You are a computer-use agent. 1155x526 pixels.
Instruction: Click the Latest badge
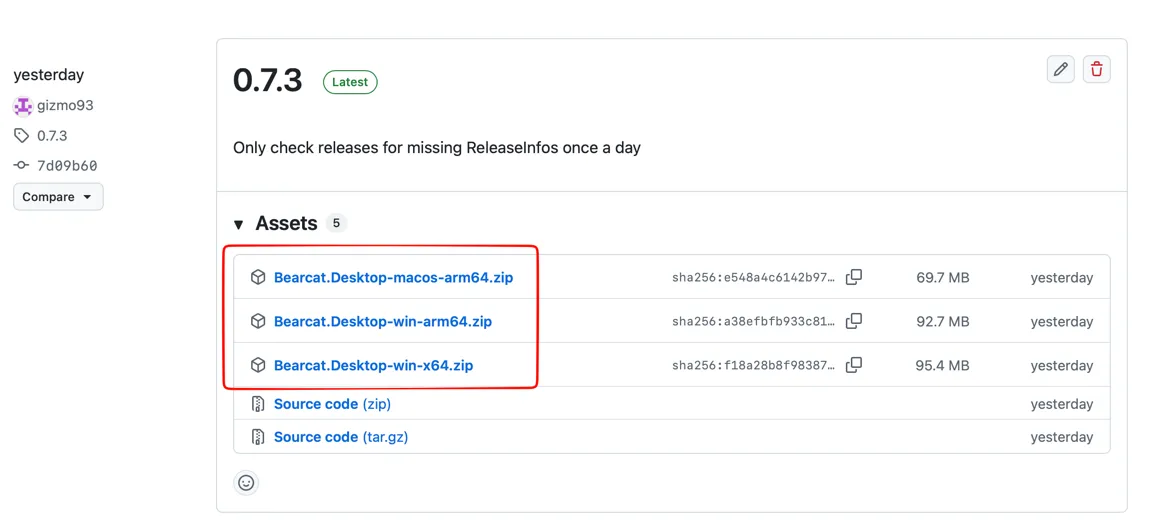pos(350,82)
